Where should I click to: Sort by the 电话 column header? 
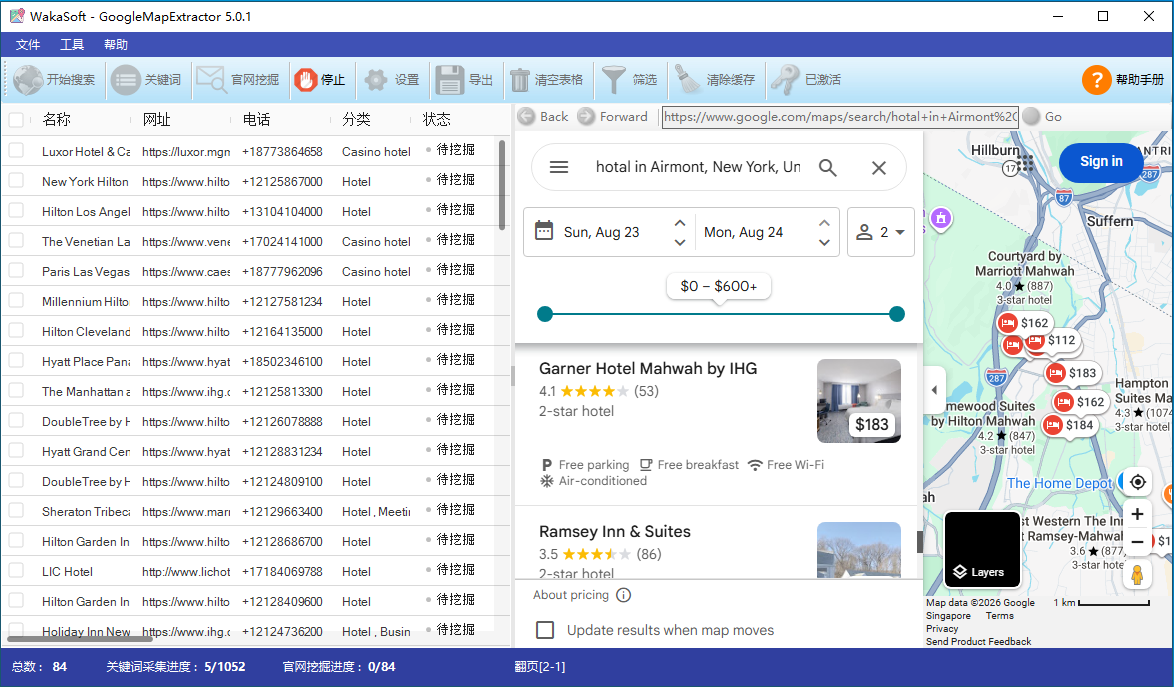pyautogui.click(x=256, y=119)
